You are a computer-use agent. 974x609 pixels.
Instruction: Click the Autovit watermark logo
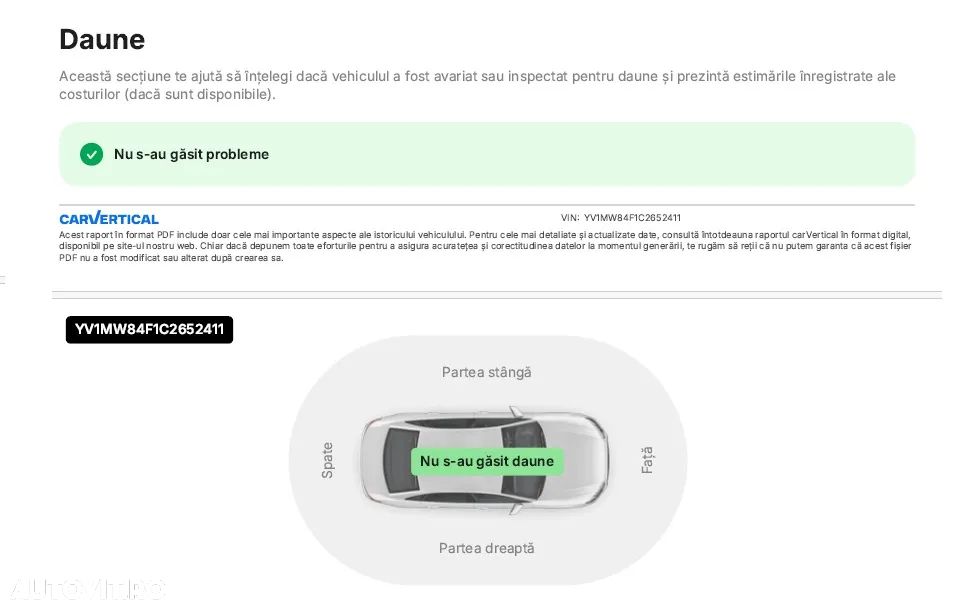(x=84, y=590)
